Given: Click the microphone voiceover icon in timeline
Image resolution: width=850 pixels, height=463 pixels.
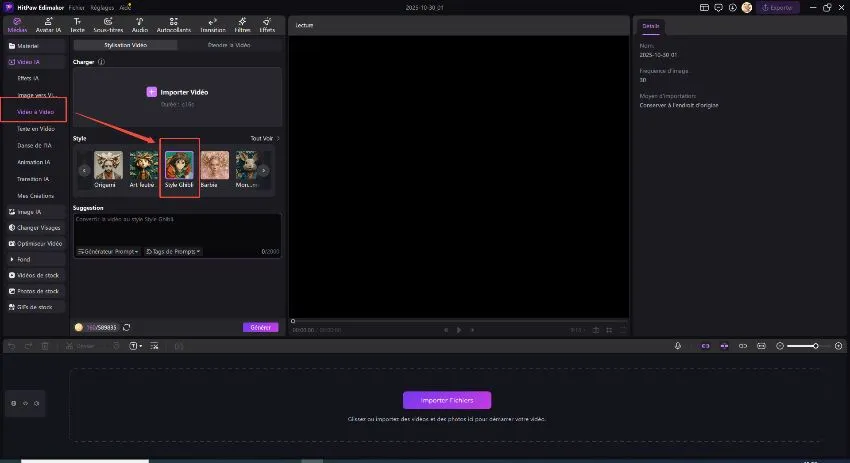Looking at the screenshot, I should [678, 345].
